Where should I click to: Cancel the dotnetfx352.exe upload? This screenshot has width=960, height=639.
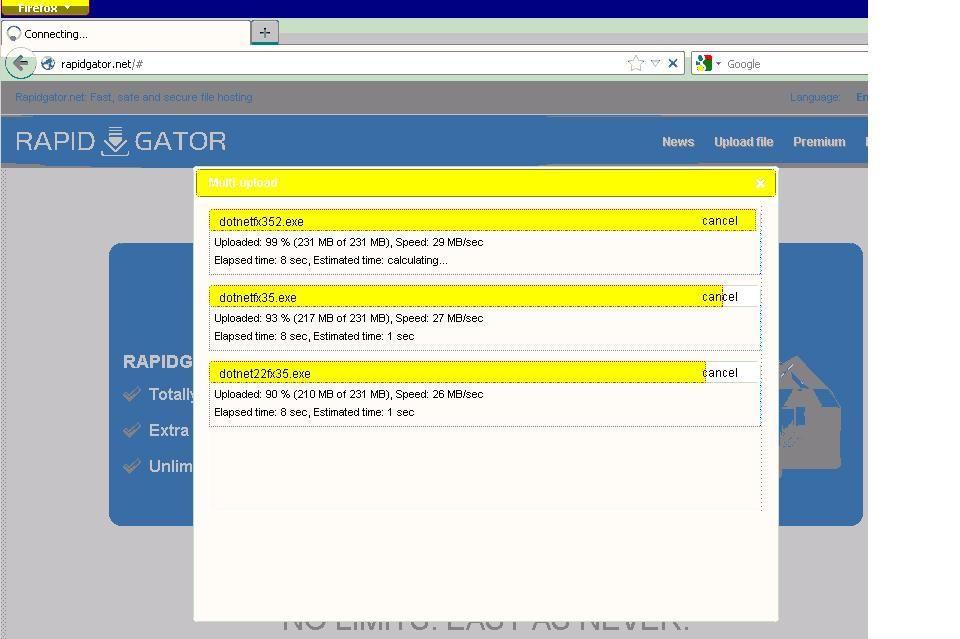(719, 221)
